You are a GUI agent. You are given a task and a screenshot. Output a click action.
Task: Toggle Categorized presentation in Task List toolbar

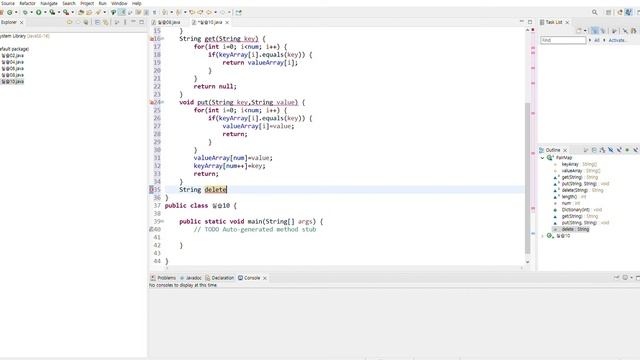click(x=594, y=31)
